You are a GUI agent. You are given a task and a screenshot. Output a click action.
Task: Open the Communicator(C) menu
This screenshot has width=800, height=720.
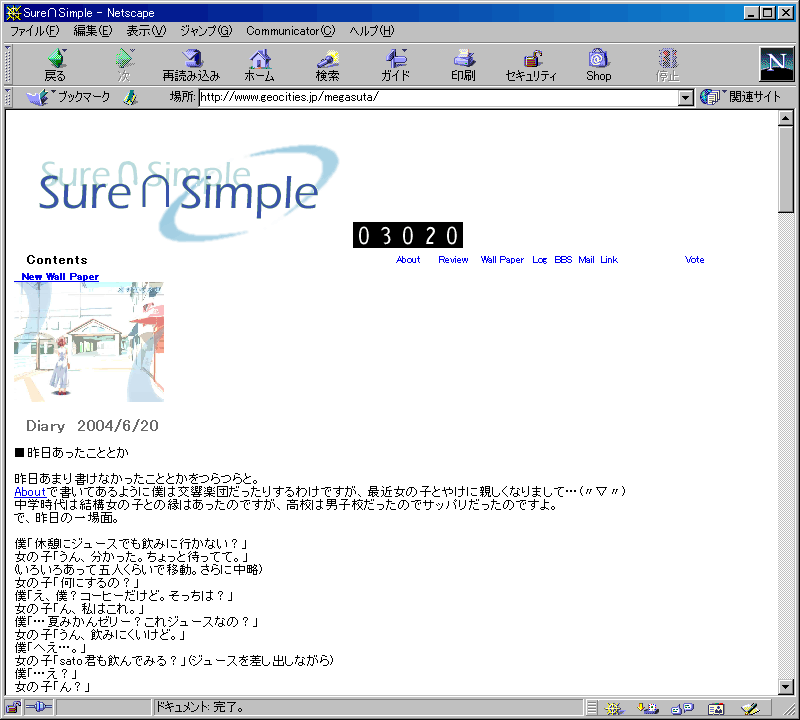click(x=291, y=31)
